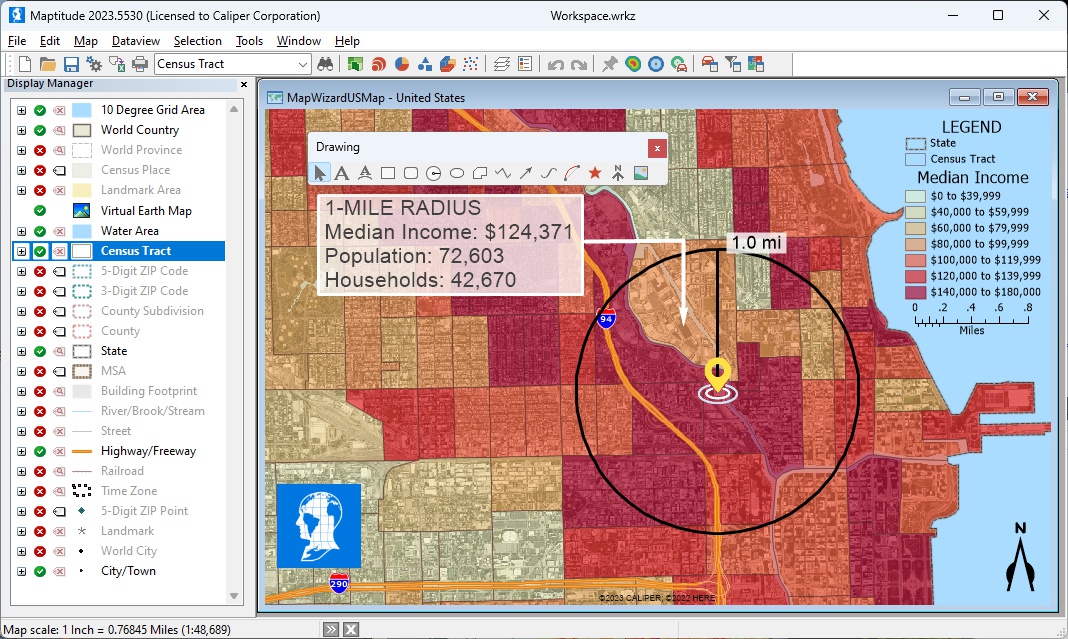Open the Dataview menu
Screen dimensions: 1068x639
coord(135,41)
